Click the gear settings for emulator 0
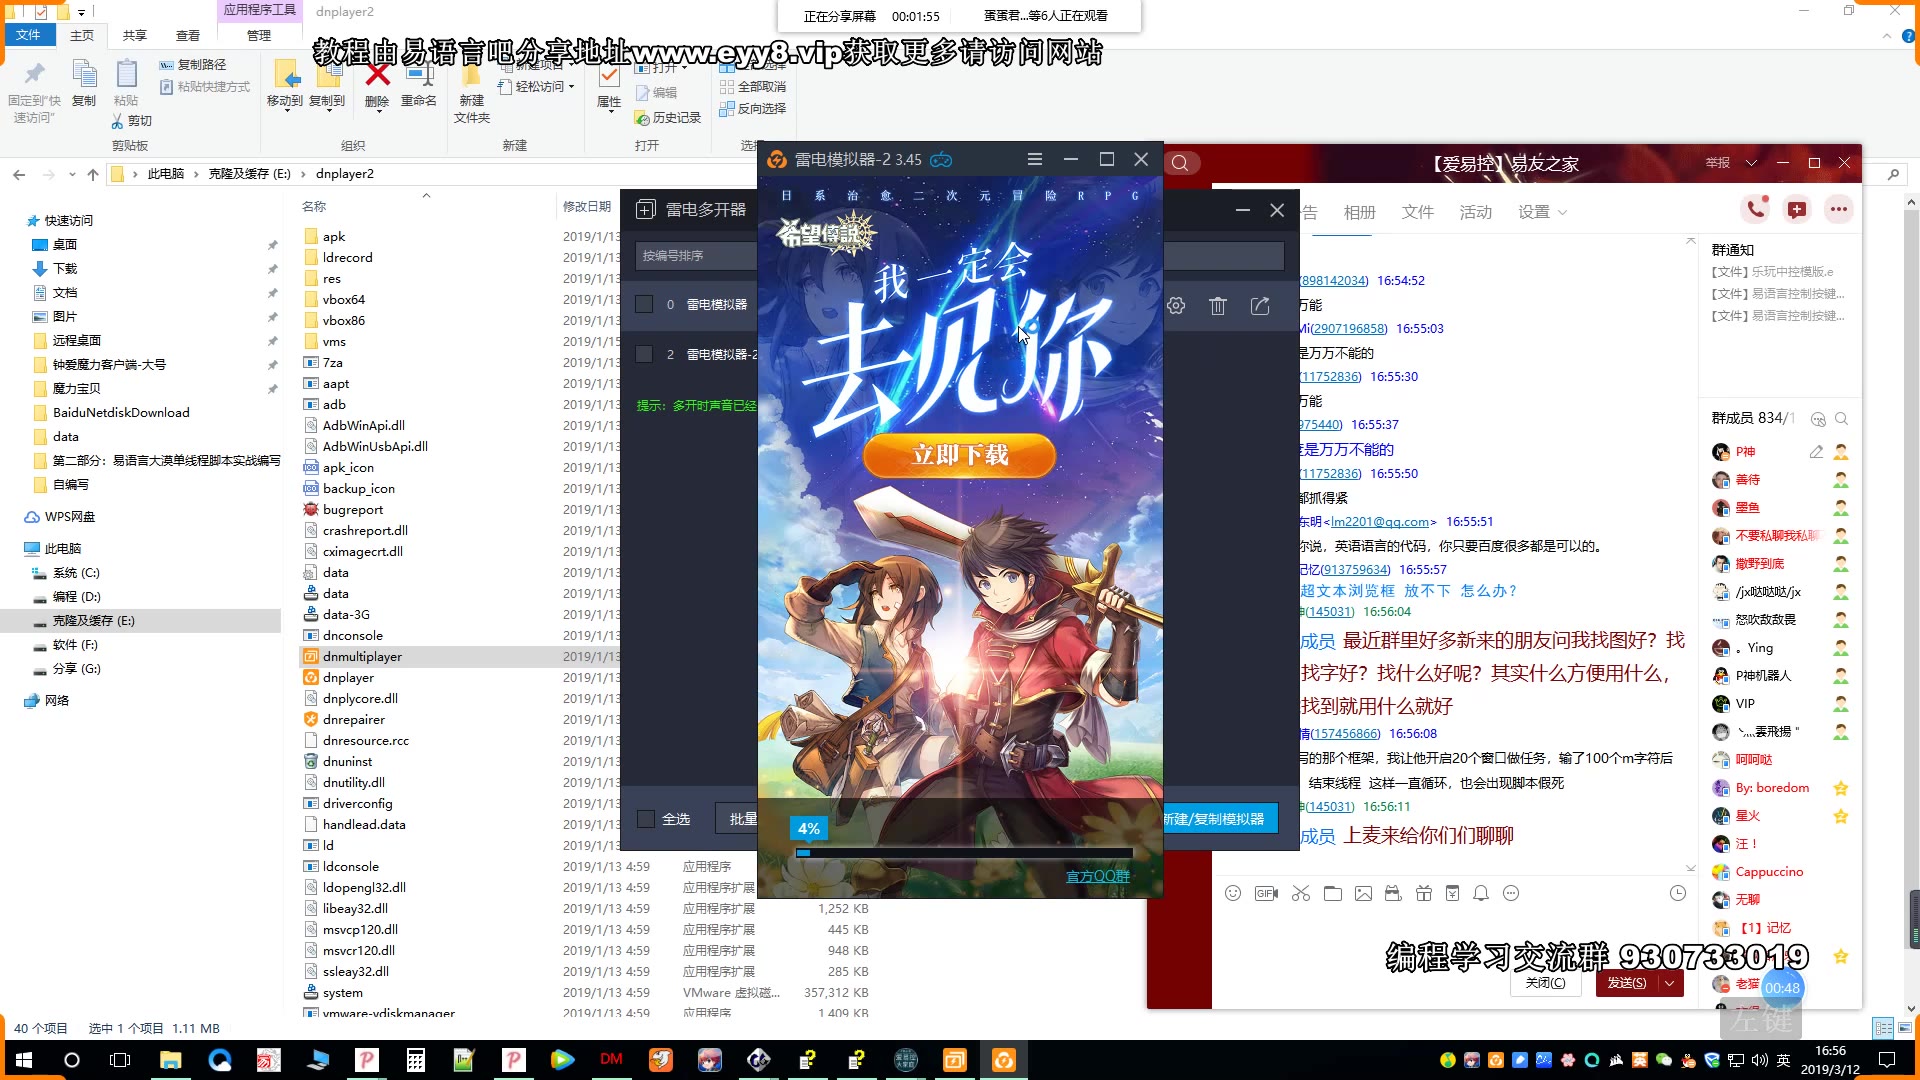Viewport: 1920px width, 1080px height. tap(1176, 306)
